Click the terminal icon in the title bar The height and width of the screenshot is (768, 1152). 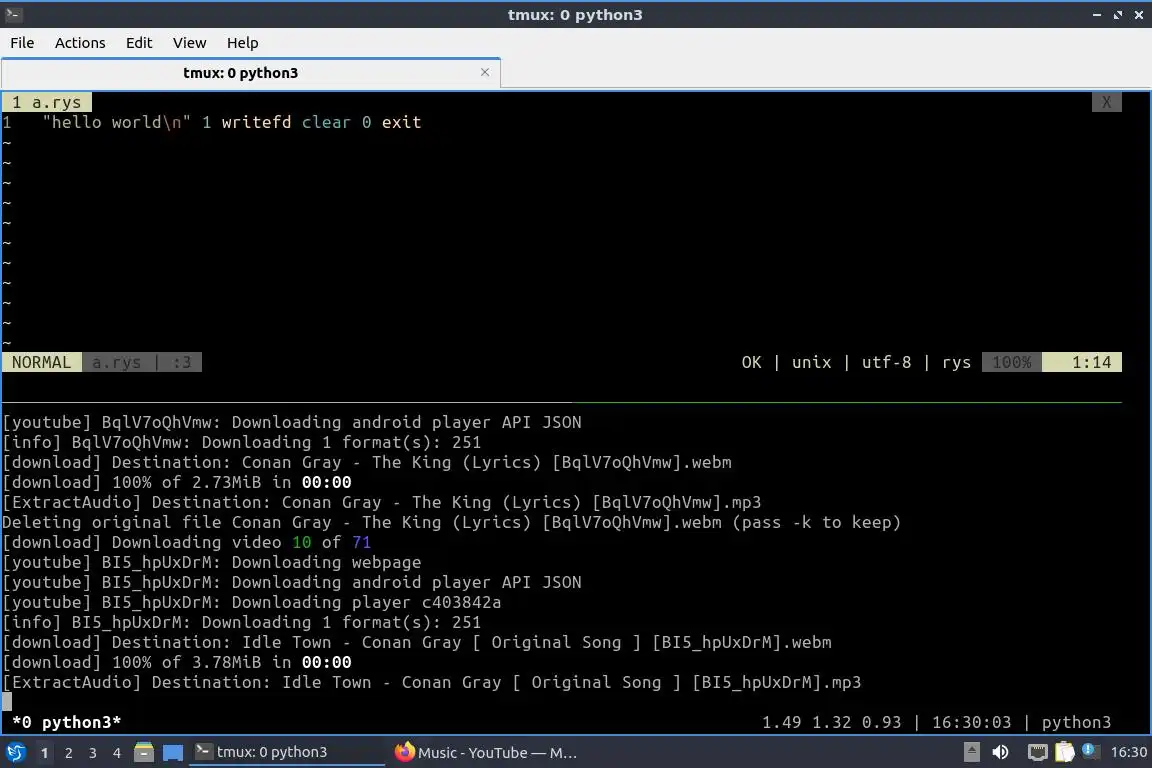click(13, 14)
